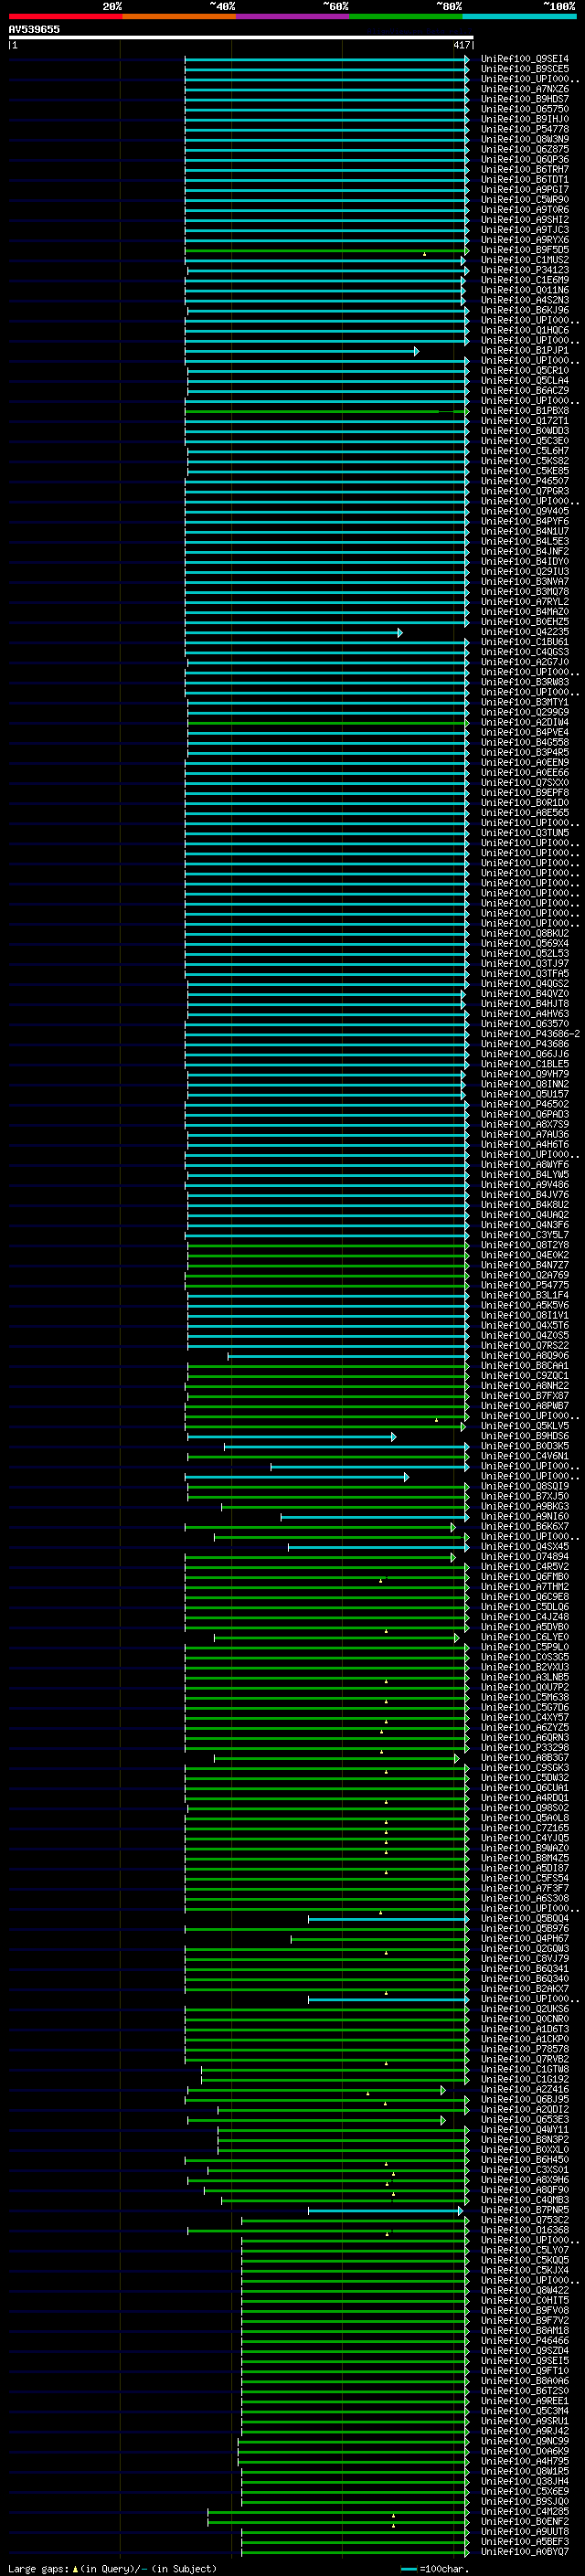This screenshot has width=585, height=2576.
Task: Select UniRef100_Q3TUN5 label
Action: coord(524,833)
